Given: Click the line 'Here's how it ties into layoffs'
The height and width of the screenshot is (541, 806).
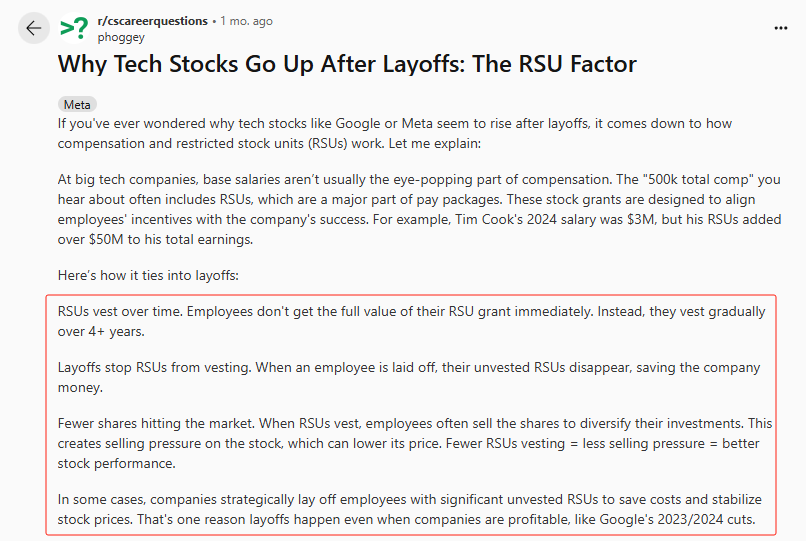Looking at the screenshot, I should point(148,276).
